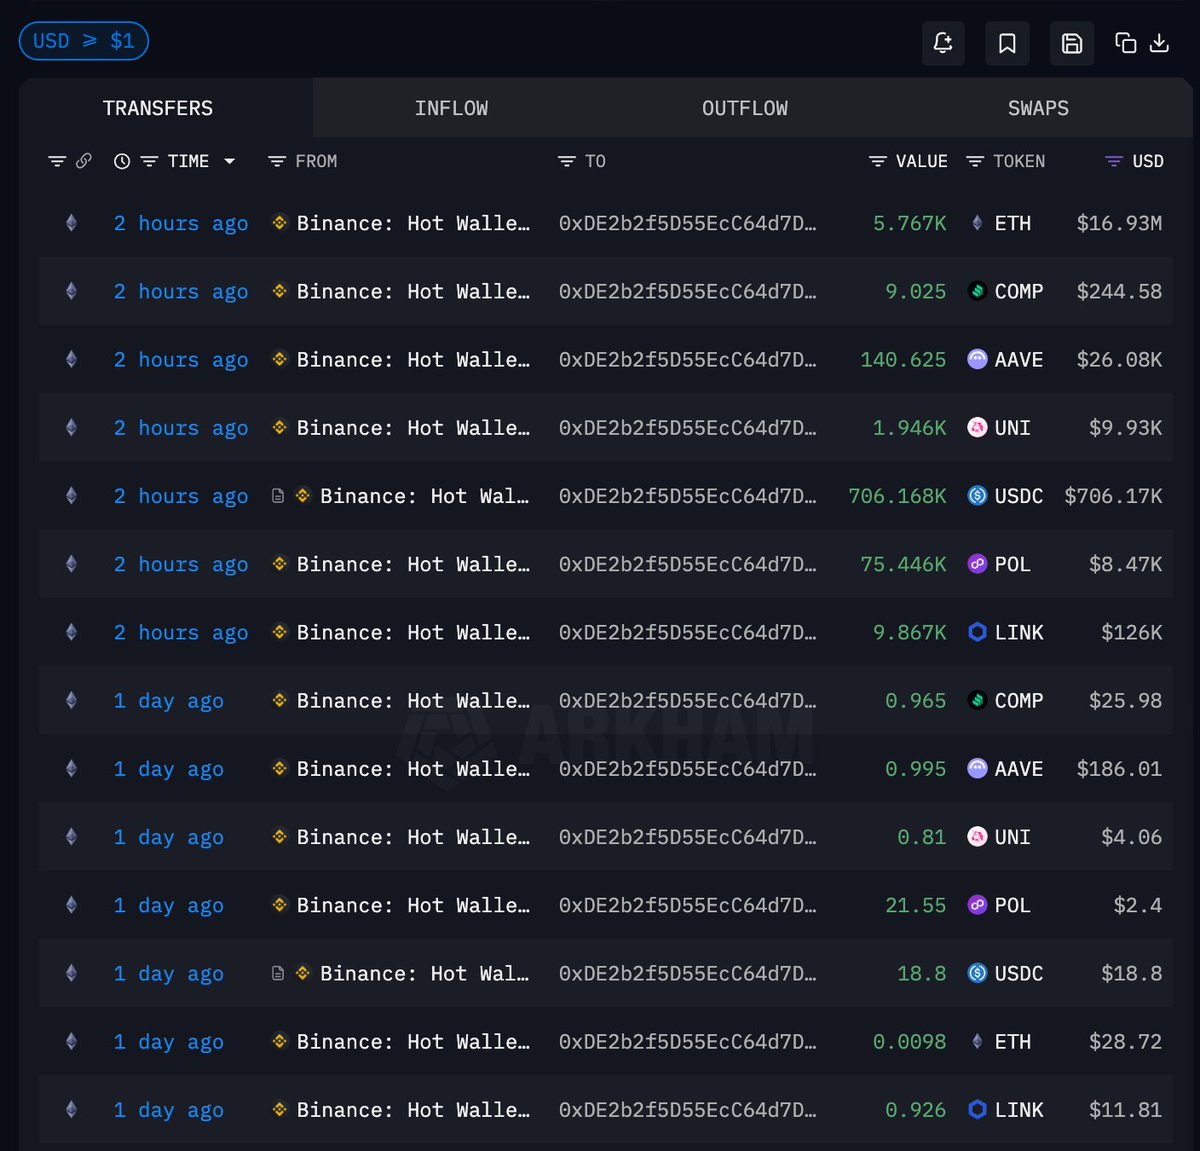Click the download icon
The width and height of the screenshot is (1200, 1151).
pyautogui.click(x=1159, y=43)
